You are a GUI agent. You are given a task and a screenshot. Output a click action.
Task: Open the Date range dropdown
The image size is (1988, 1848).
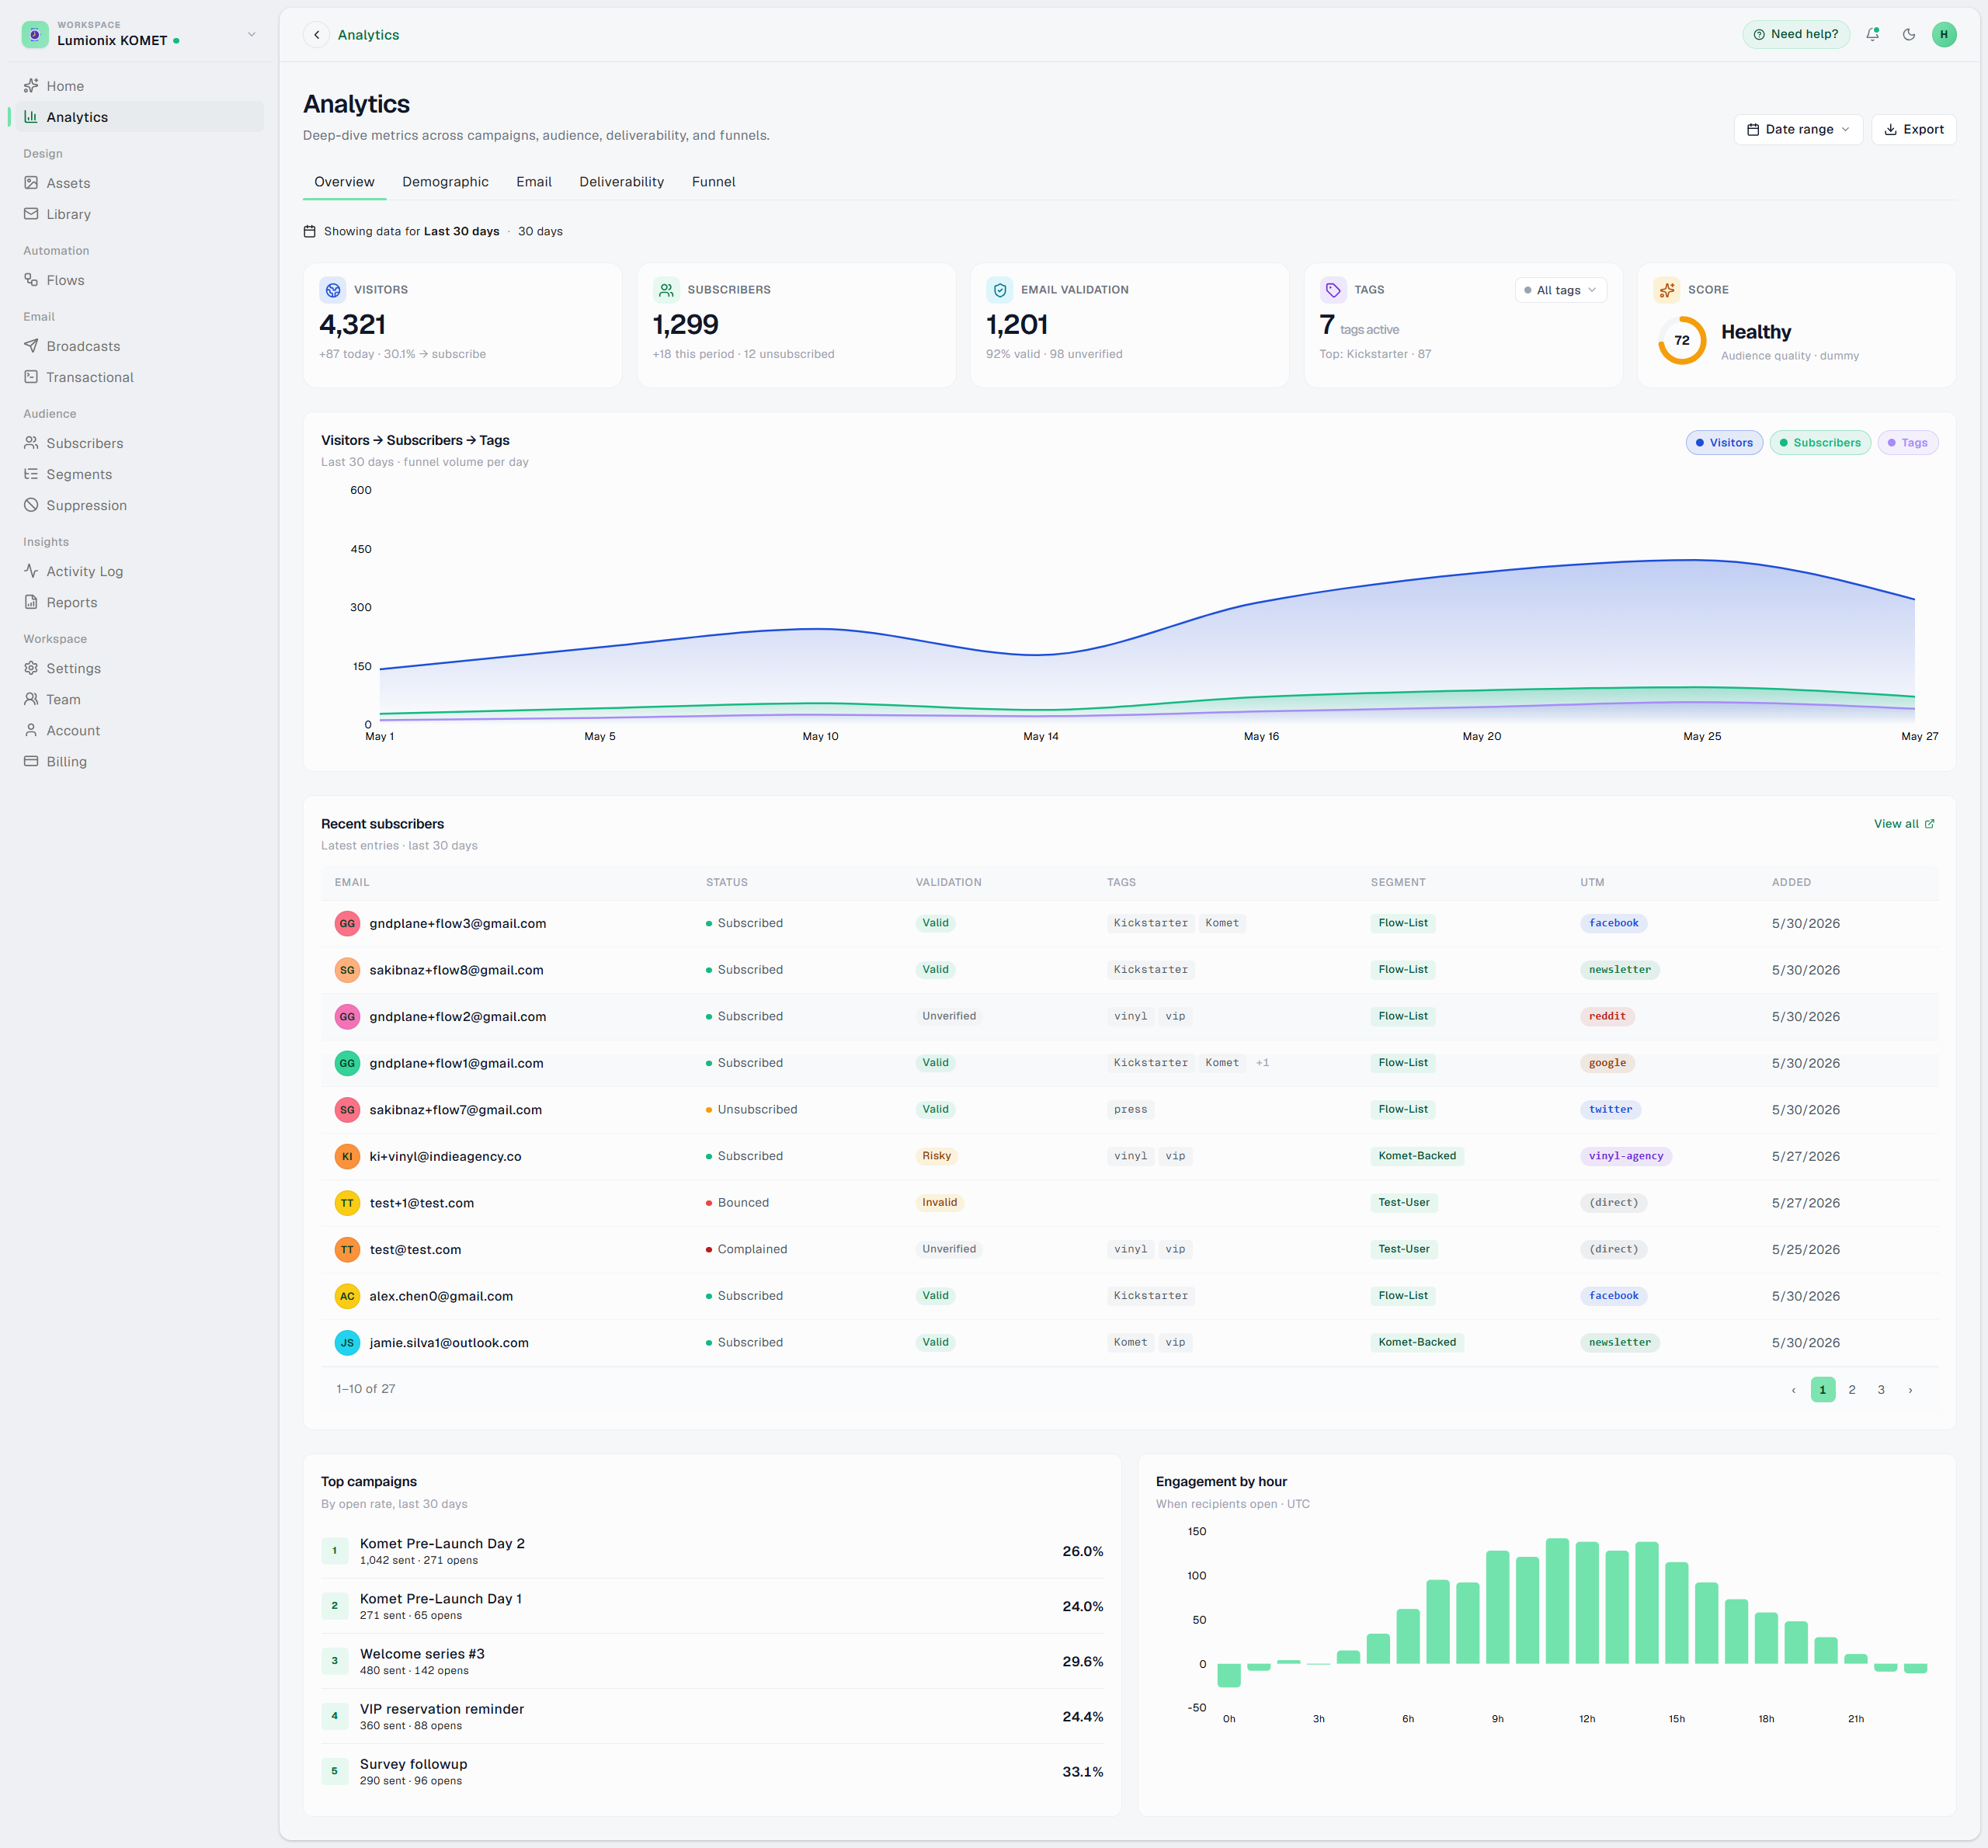(x=1798, y=129)
